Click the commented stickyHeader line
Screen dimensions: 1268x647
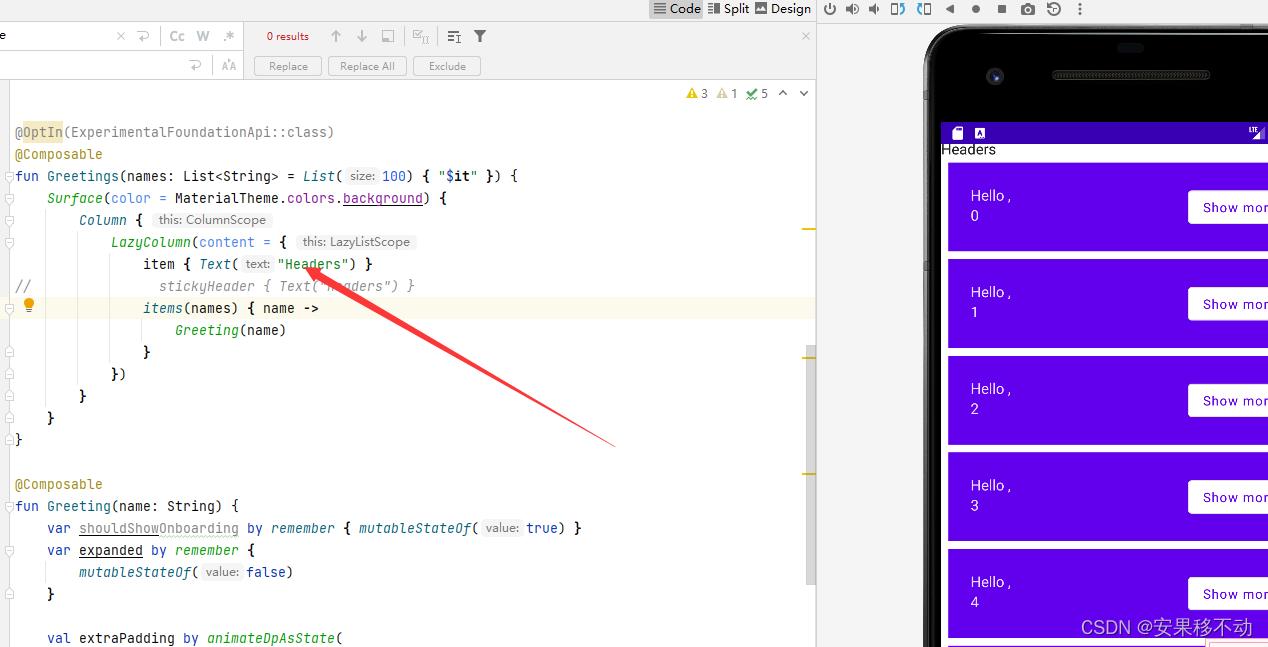[x=286, y=286]
